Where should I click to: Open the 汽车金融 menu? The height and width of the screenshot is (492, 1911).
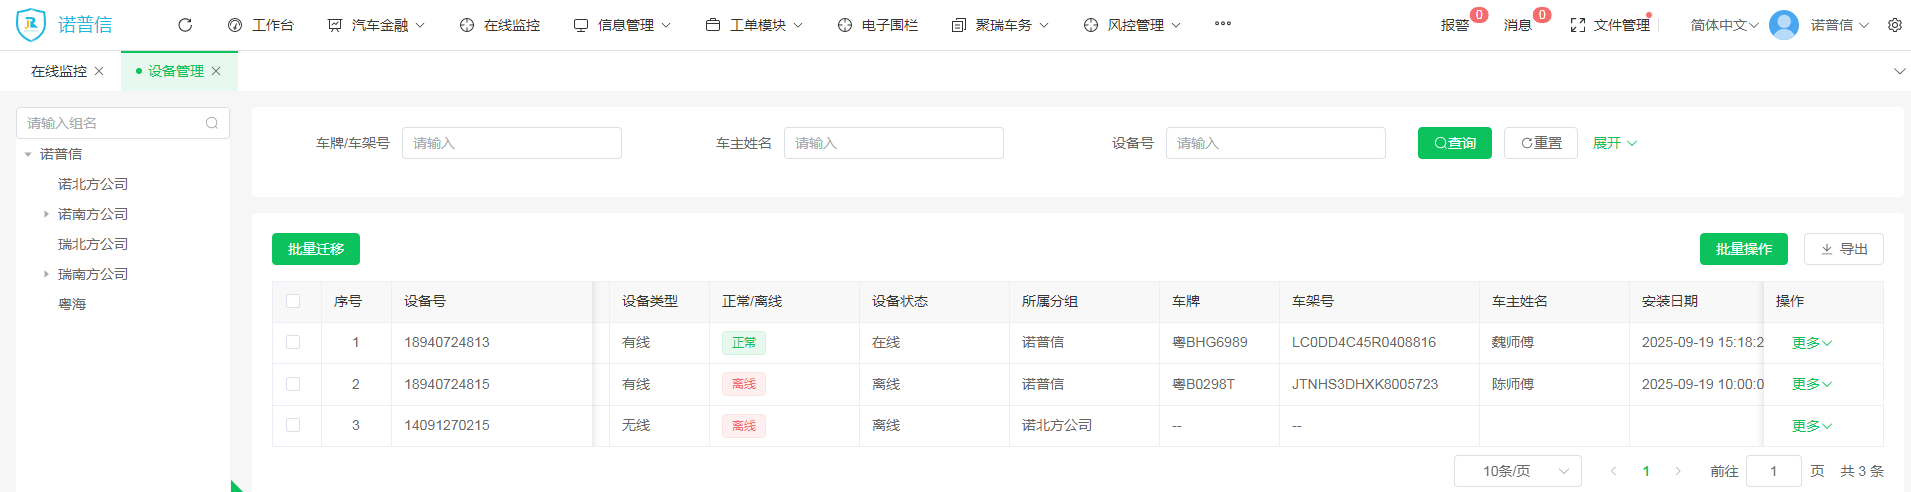point(377,25)
